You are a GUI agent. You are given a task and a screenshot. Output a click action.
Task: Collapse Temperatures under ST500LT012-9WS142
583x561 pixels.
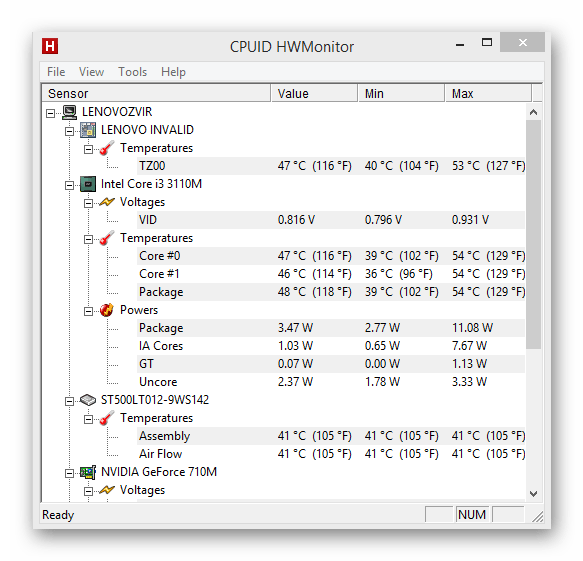click(x=88, y=419)
